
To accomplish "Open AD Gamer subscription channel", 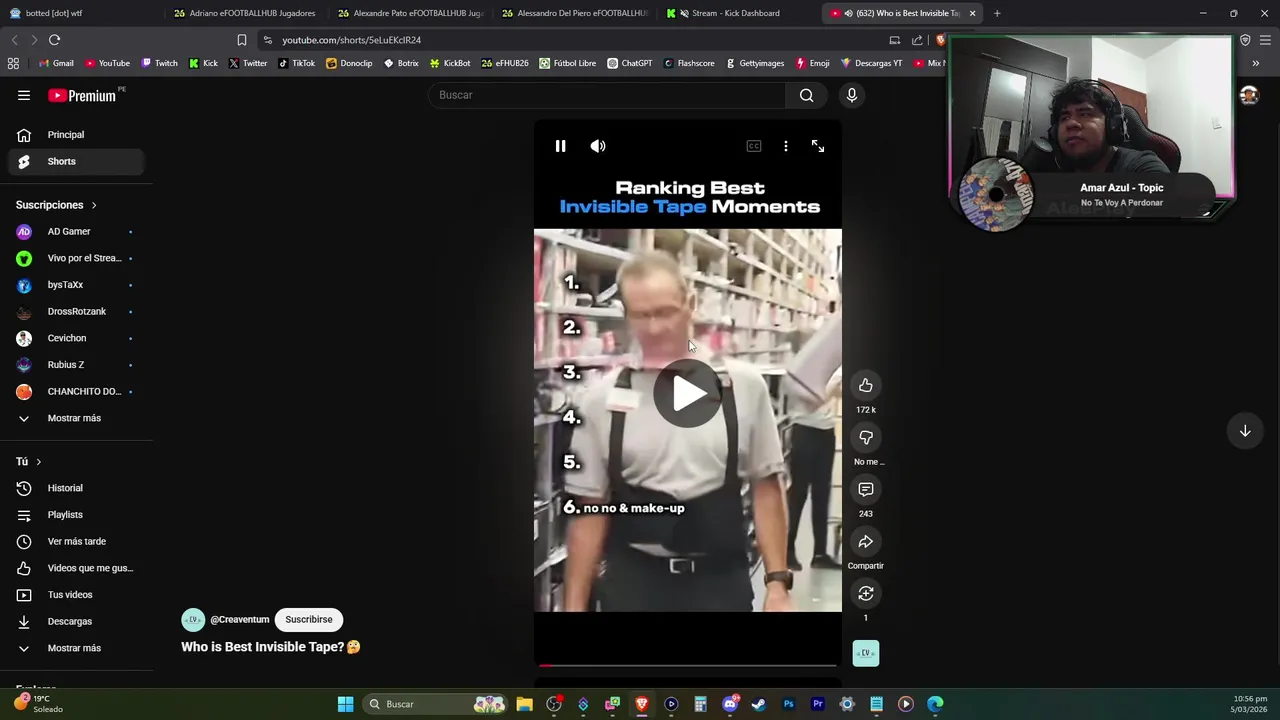I will [x=76, y=232].
